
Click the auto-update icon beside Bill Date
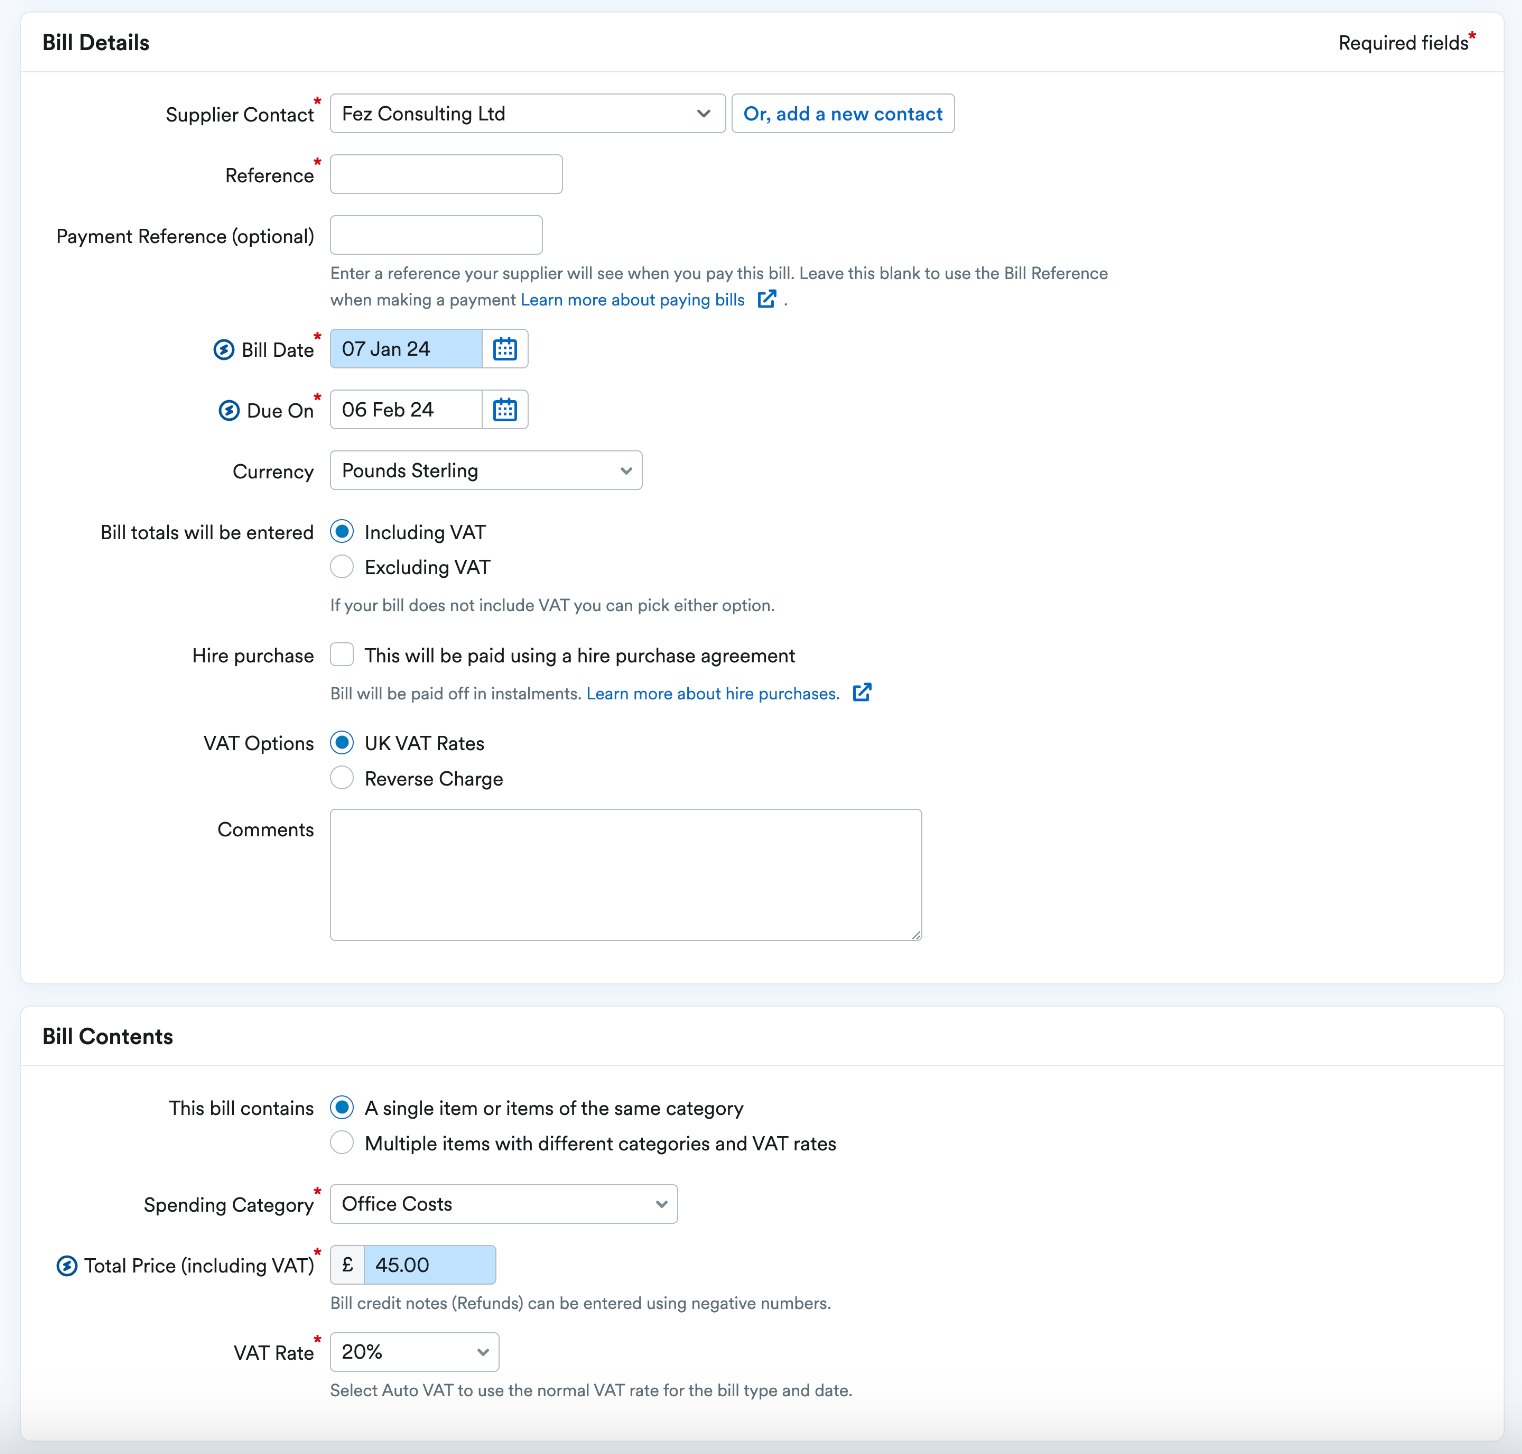coord(225,349)
